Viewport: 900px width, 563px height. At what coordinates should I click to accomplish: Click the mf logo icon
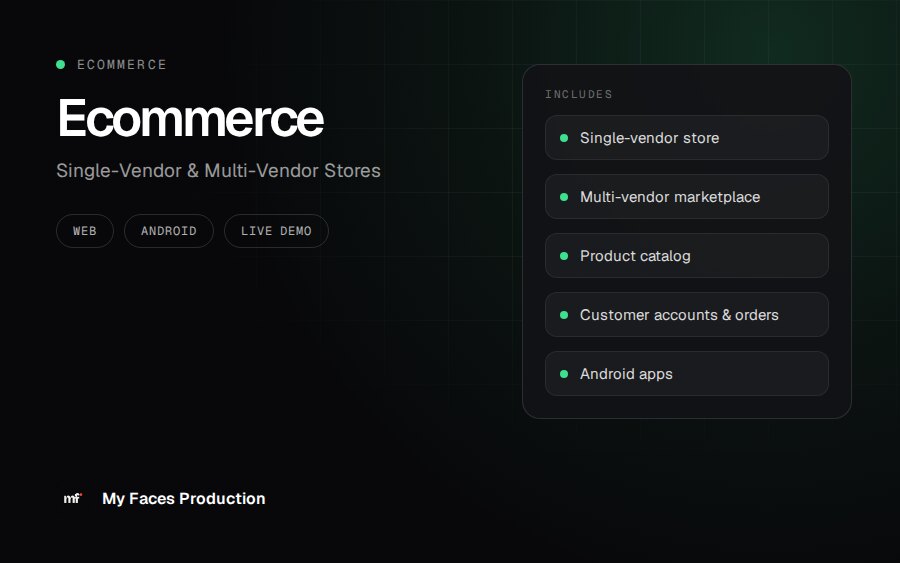point(73,498)
